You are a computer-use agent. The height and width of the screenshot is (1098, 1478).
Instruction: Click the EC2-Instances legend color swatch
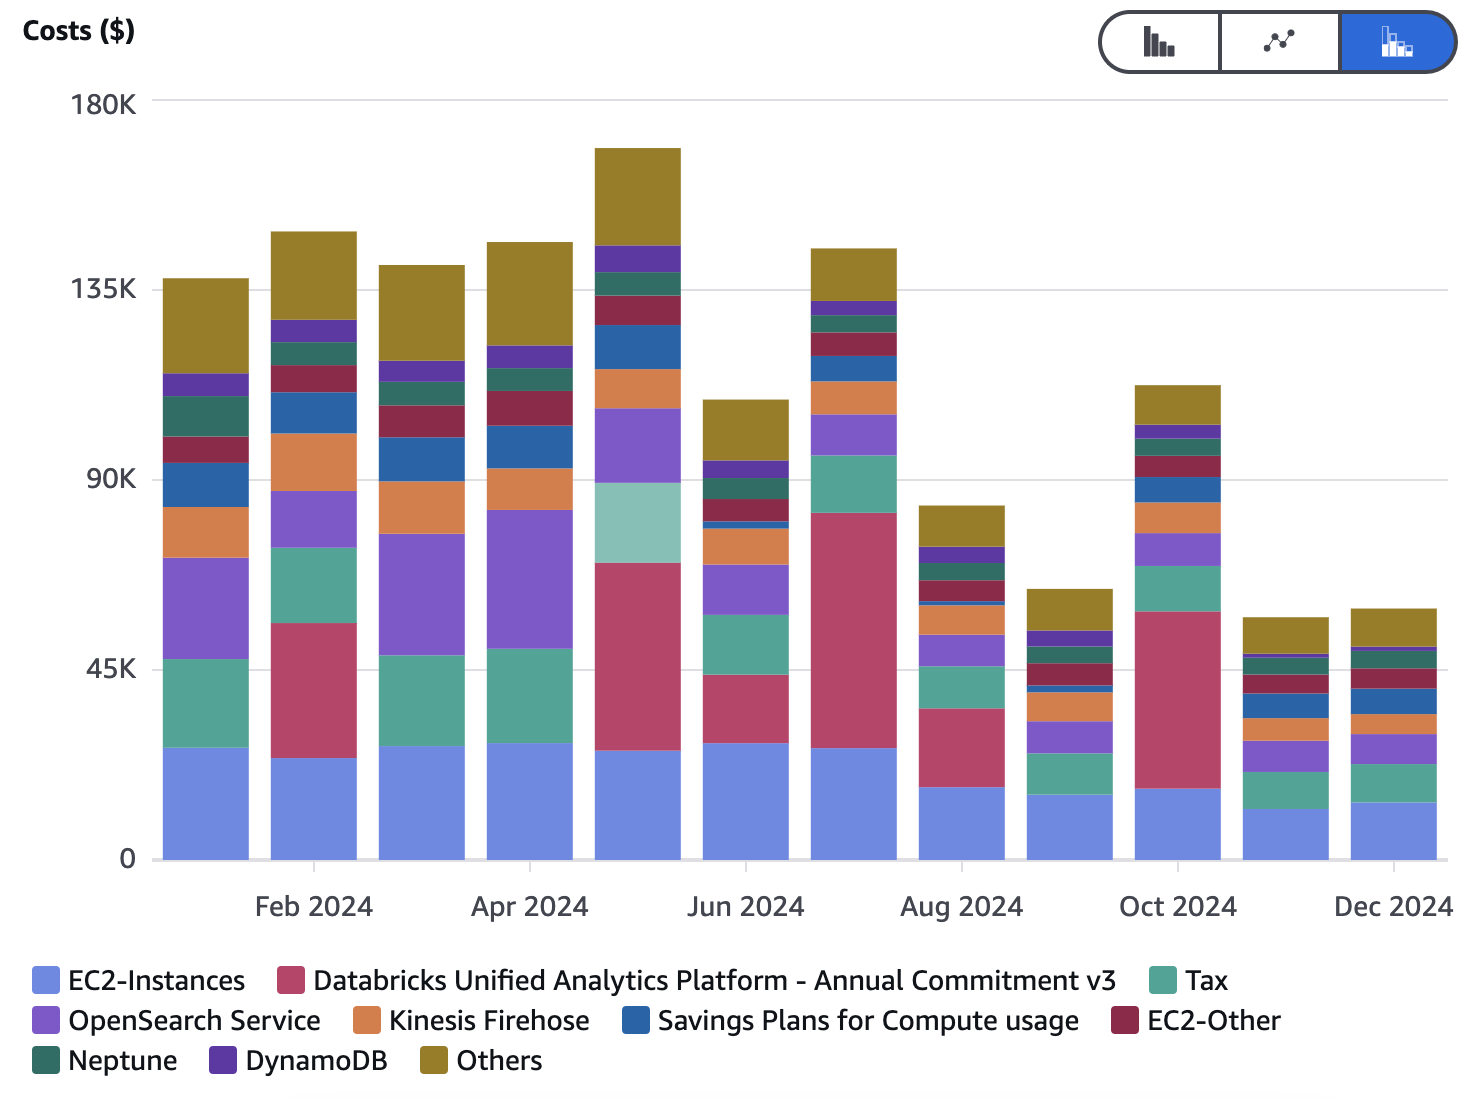pyautogui.click(x=46, y=980)
